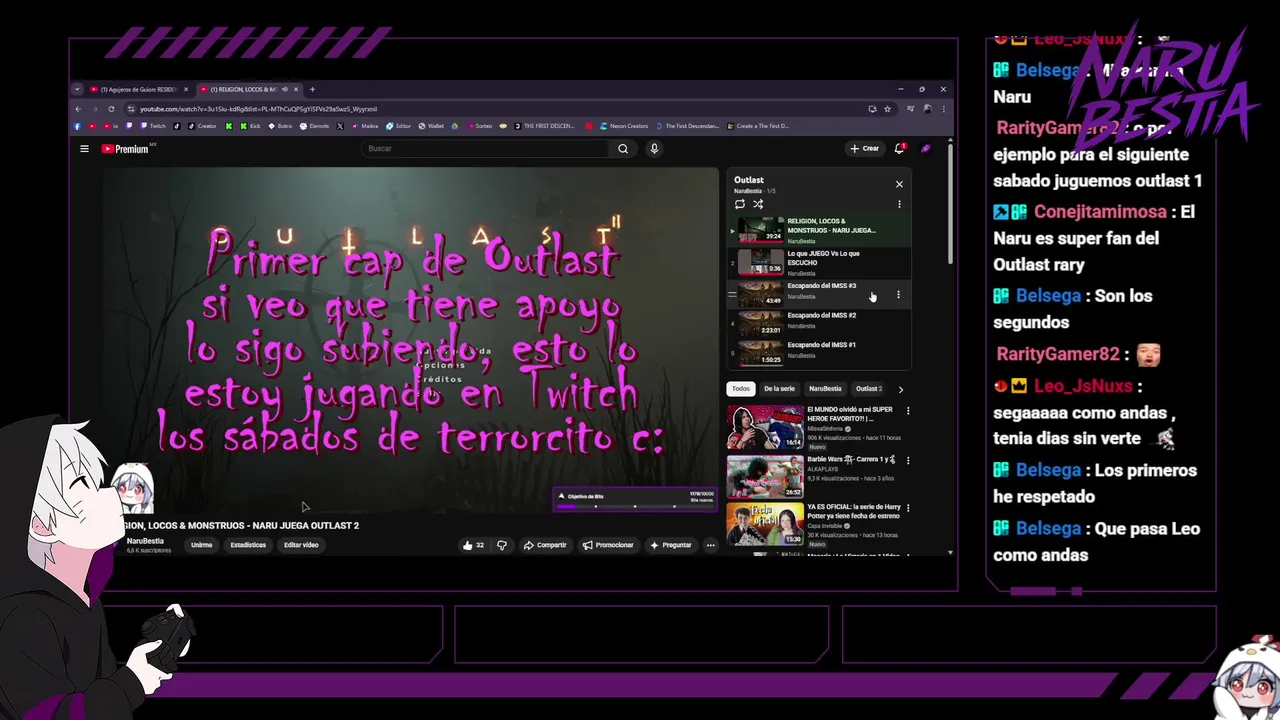Open options for Harry Potter series video

coord(908,510)
